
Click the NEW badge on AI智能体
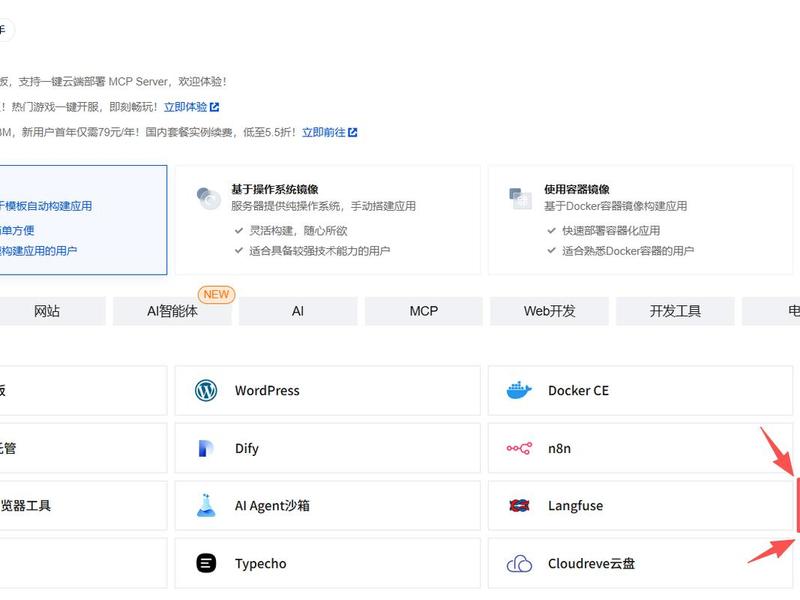coord(216,294)
